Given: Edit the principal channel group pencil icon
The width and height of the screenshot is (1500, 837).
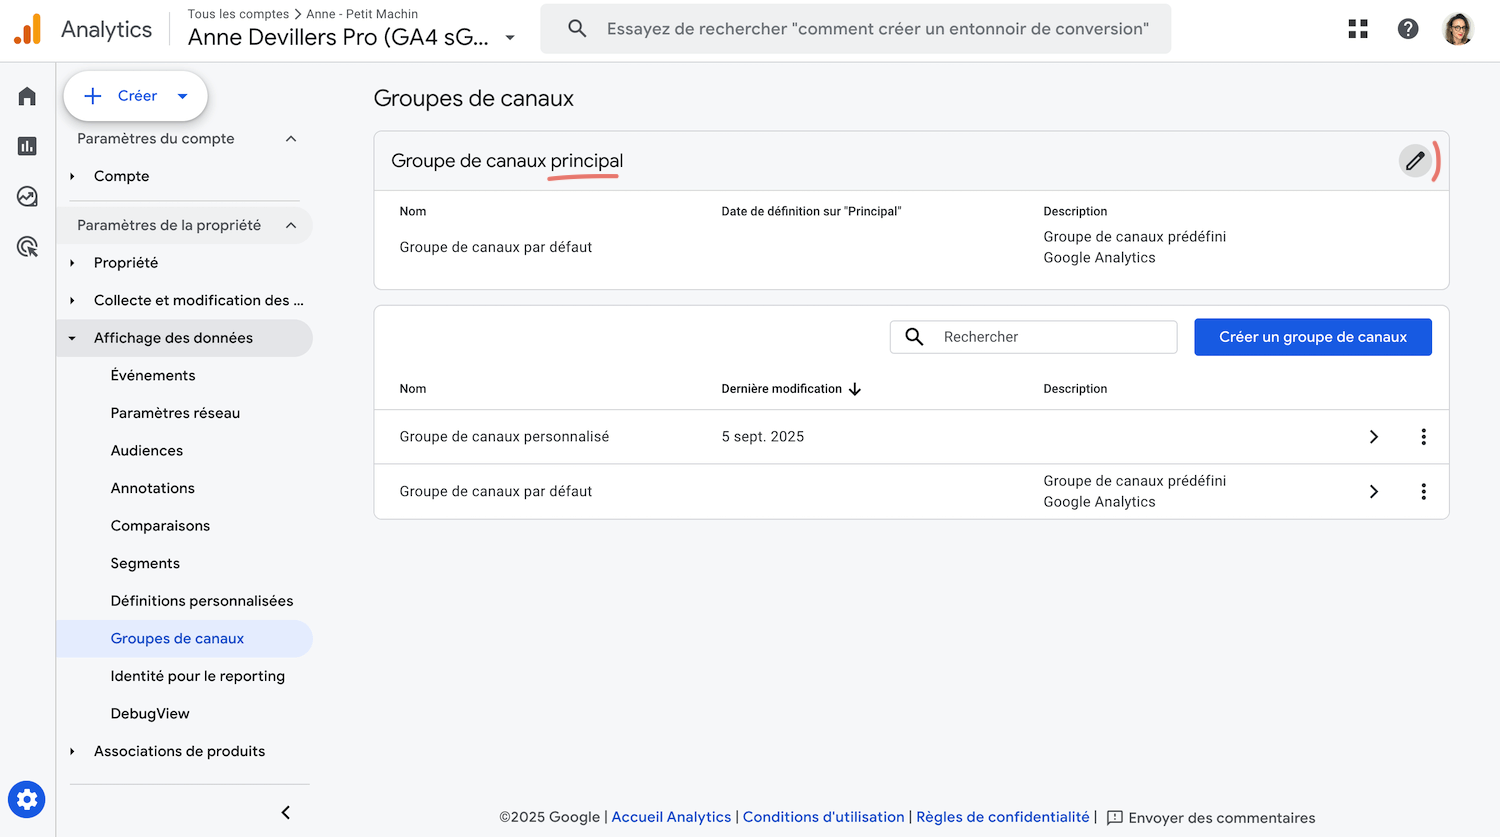Looking at the screenshot, I should [x=1414, y=161].
